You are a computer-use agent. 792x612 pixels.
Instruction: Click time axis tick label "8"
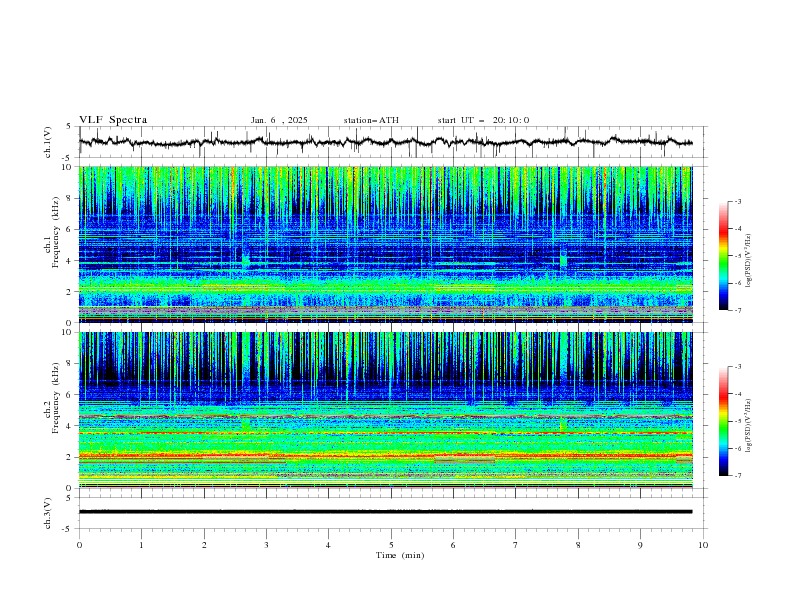pyautogui.click(x=578, y=545)
